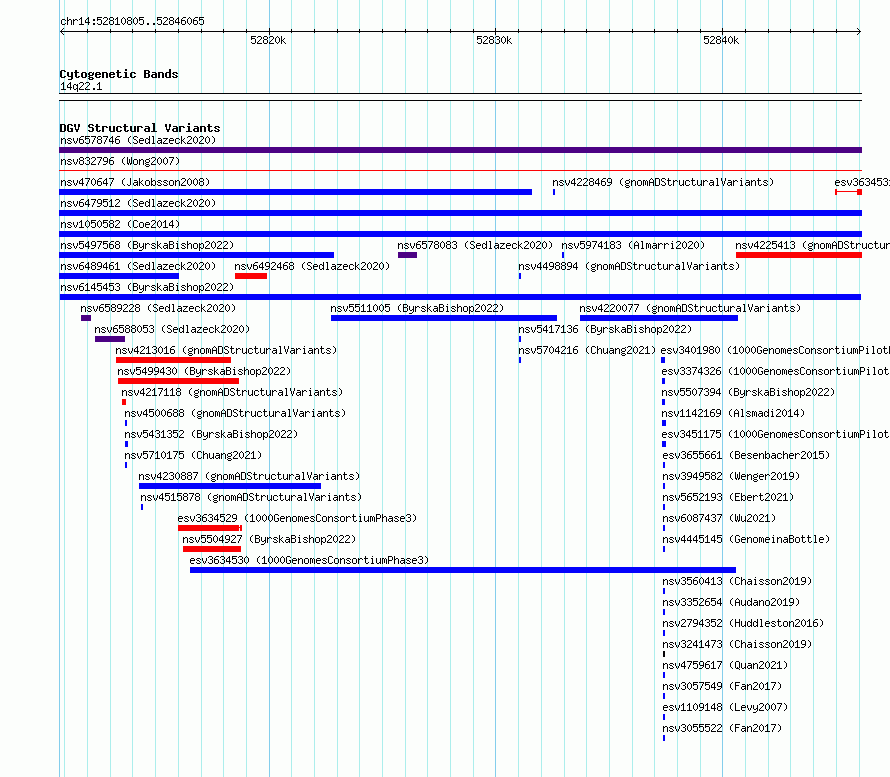Click nsv3057549 (Fan2017) label

click(x=722, y=686)
